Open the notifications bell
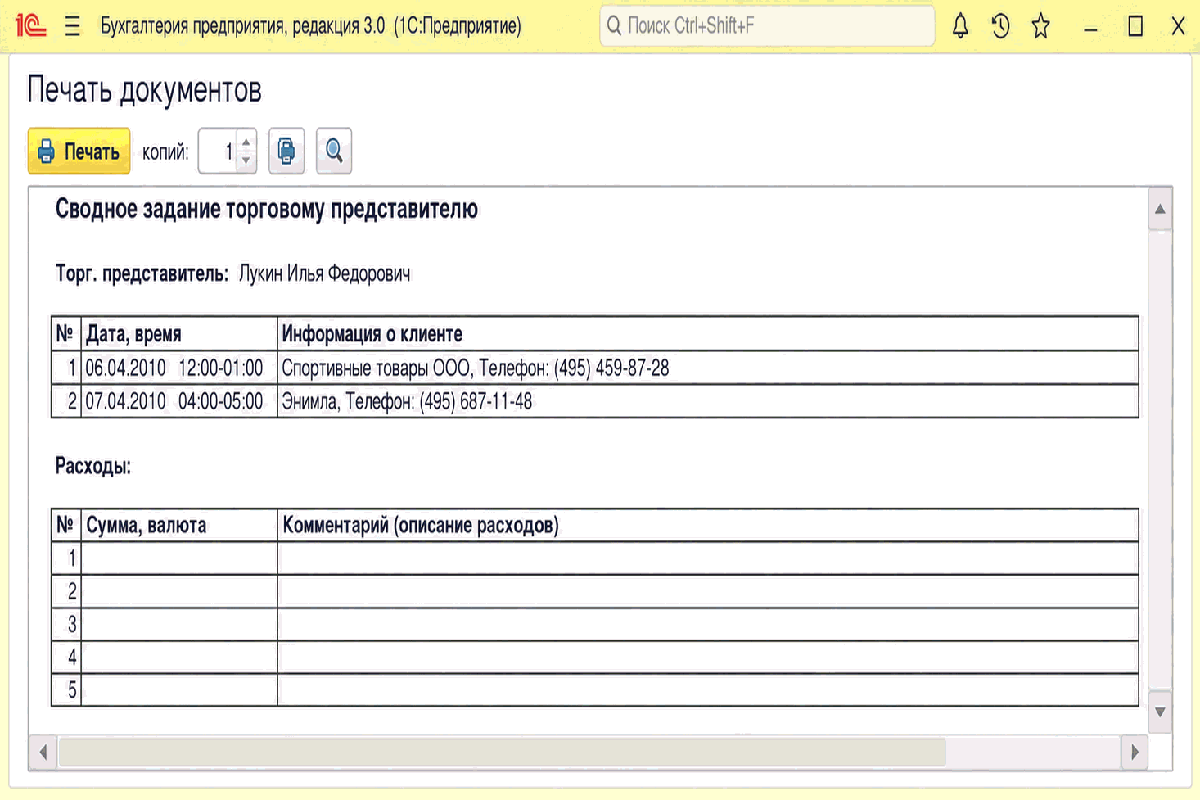1200x800 pixels. click(961, 27)
